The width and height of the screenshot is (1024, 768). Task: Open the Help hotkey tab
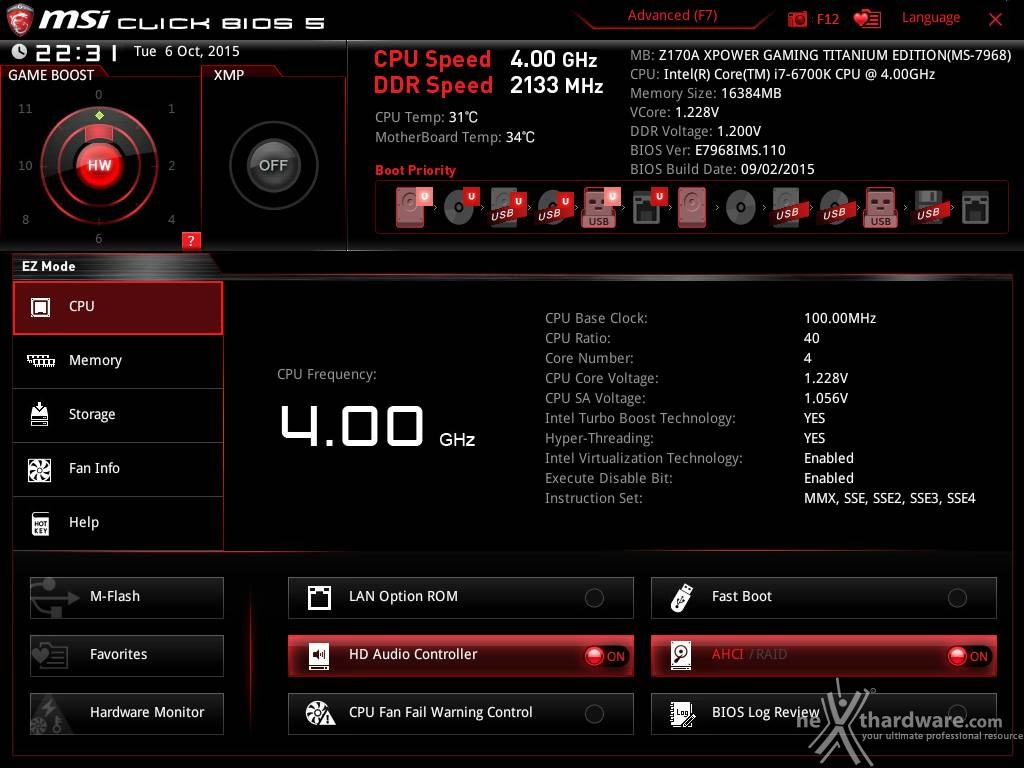(x=118, y=523)
